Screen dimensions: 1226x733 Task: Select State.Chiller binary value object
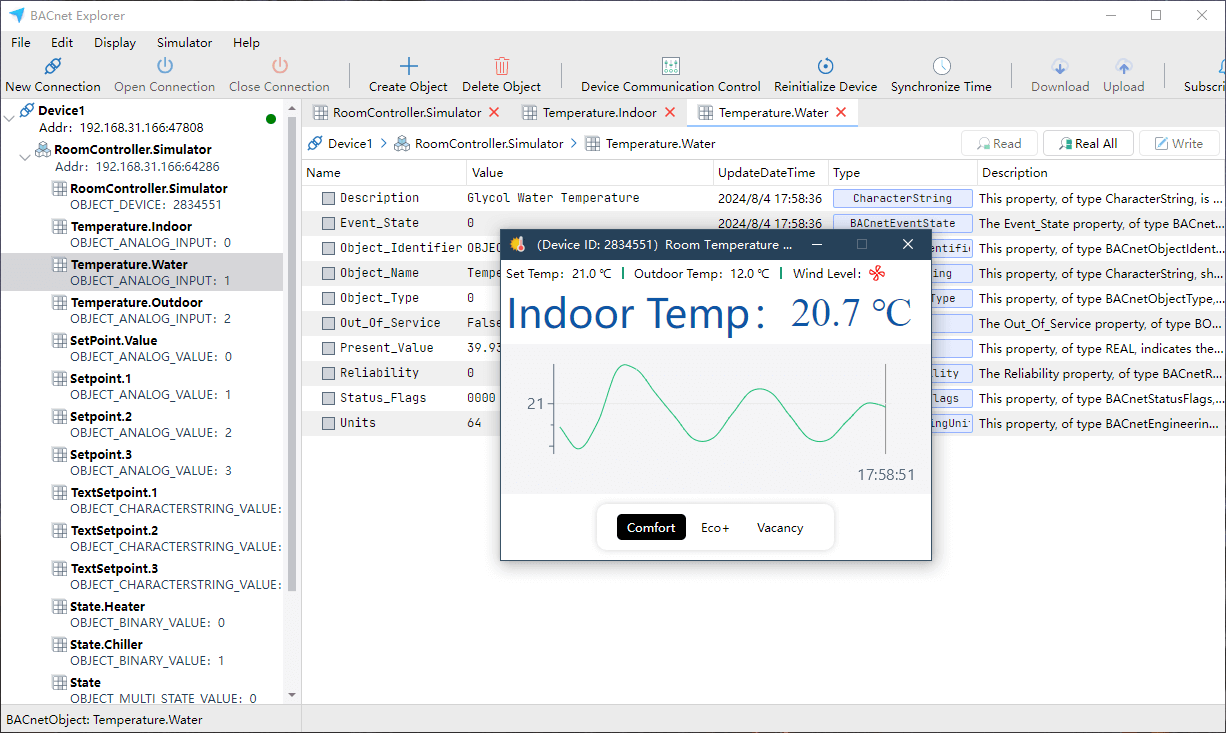(106, 644)
